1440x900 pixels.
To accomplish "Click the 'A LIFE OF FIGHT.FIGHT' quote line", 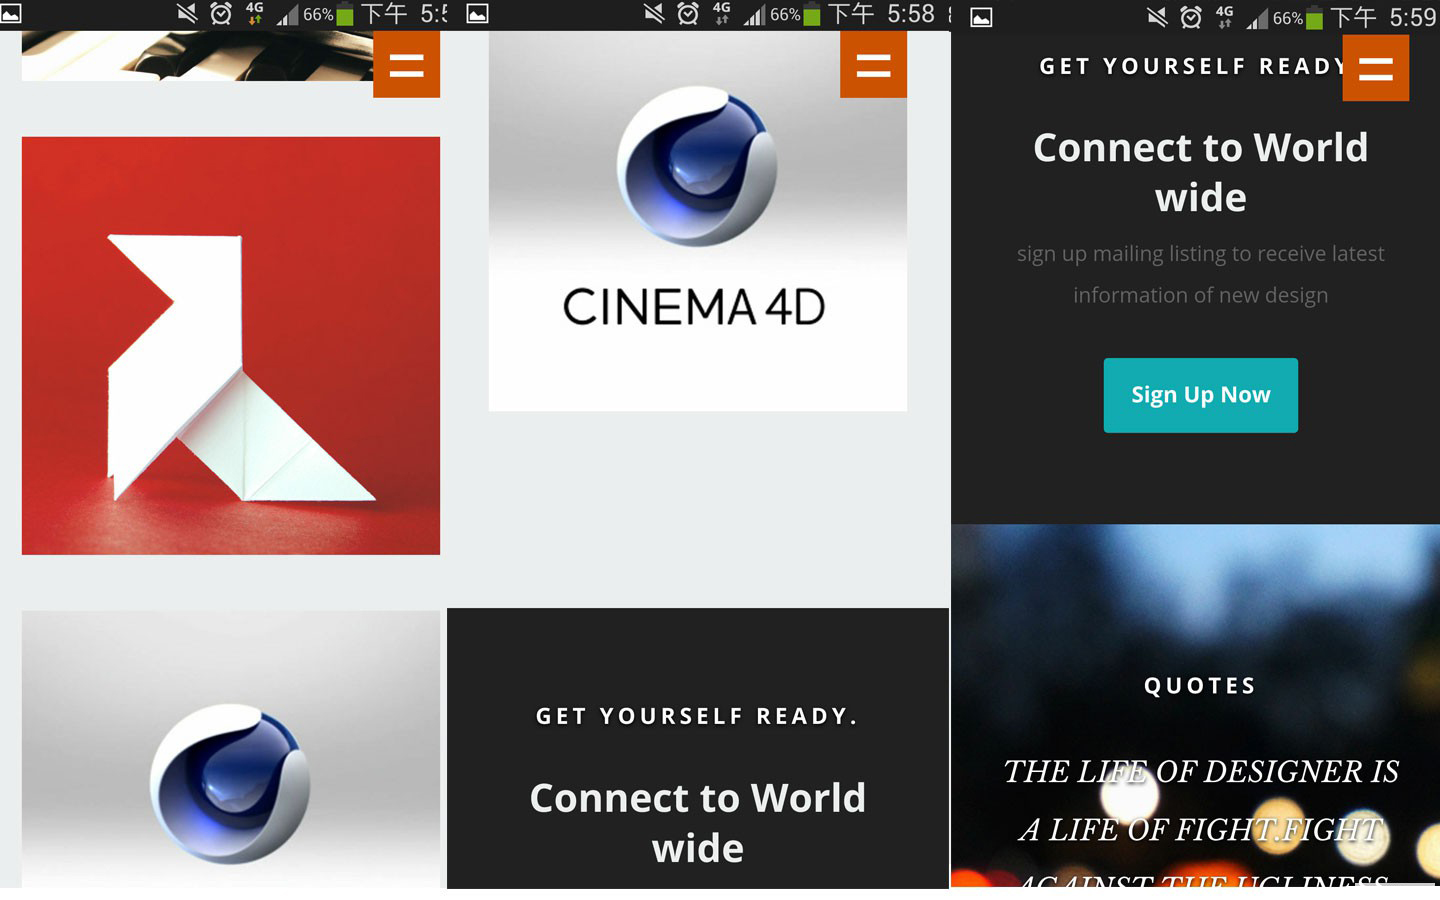I will pos(1200,830).
